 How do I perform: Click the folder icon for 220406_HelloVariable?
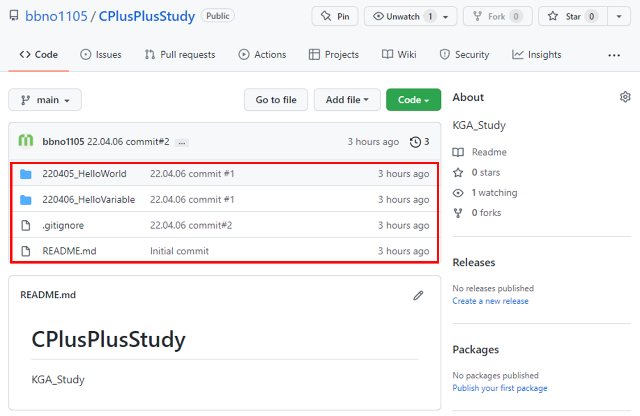point(26,200)
